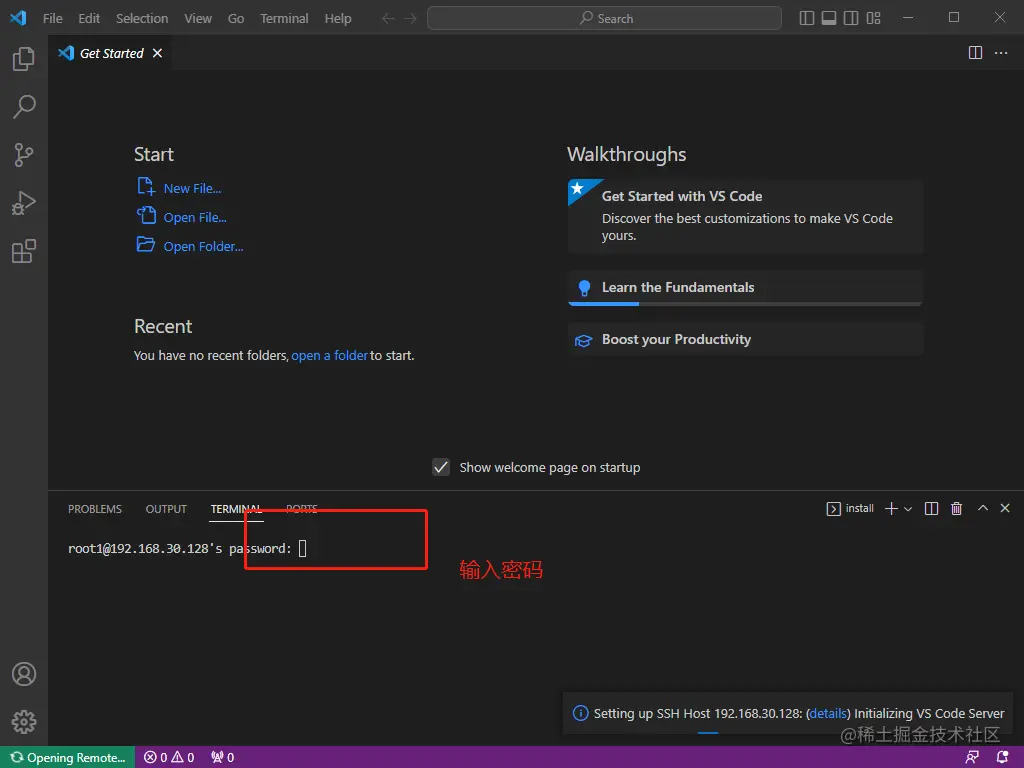Open Learn the Fundamentals walkthrough
The height and width of the screenshot is (768, 1024).
point(745,287)
